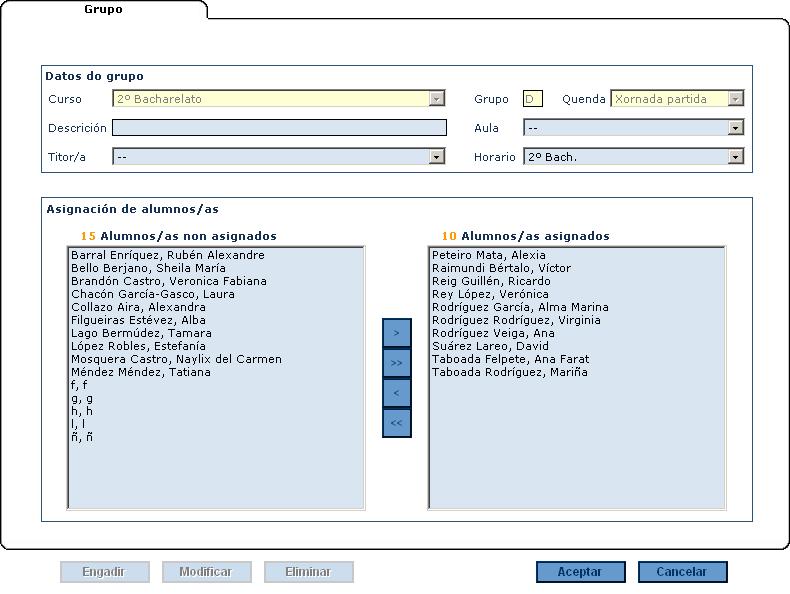Select Barral Enríquez, Rubén Alexandre in unassigned list
The height and width of the screenshot is (594, 790).
(x=167, y=255)
